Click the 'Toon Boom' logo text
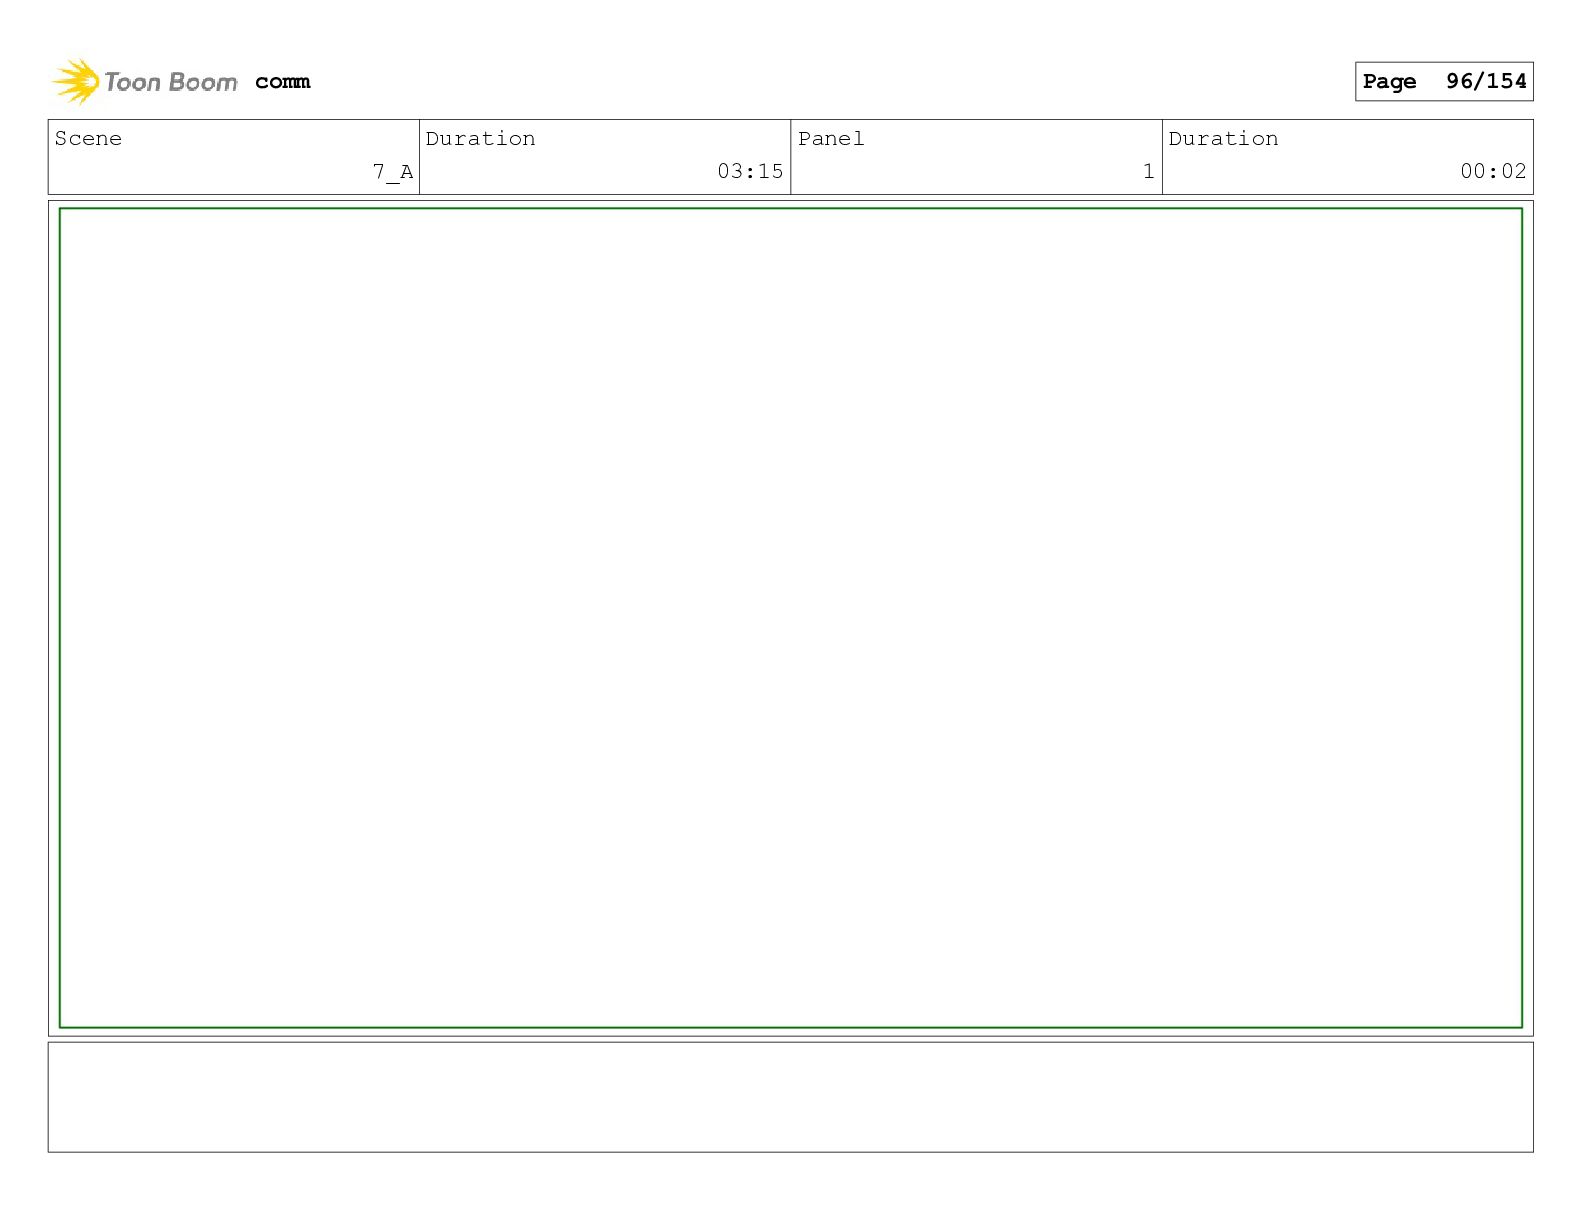 (x=171, y=82)
